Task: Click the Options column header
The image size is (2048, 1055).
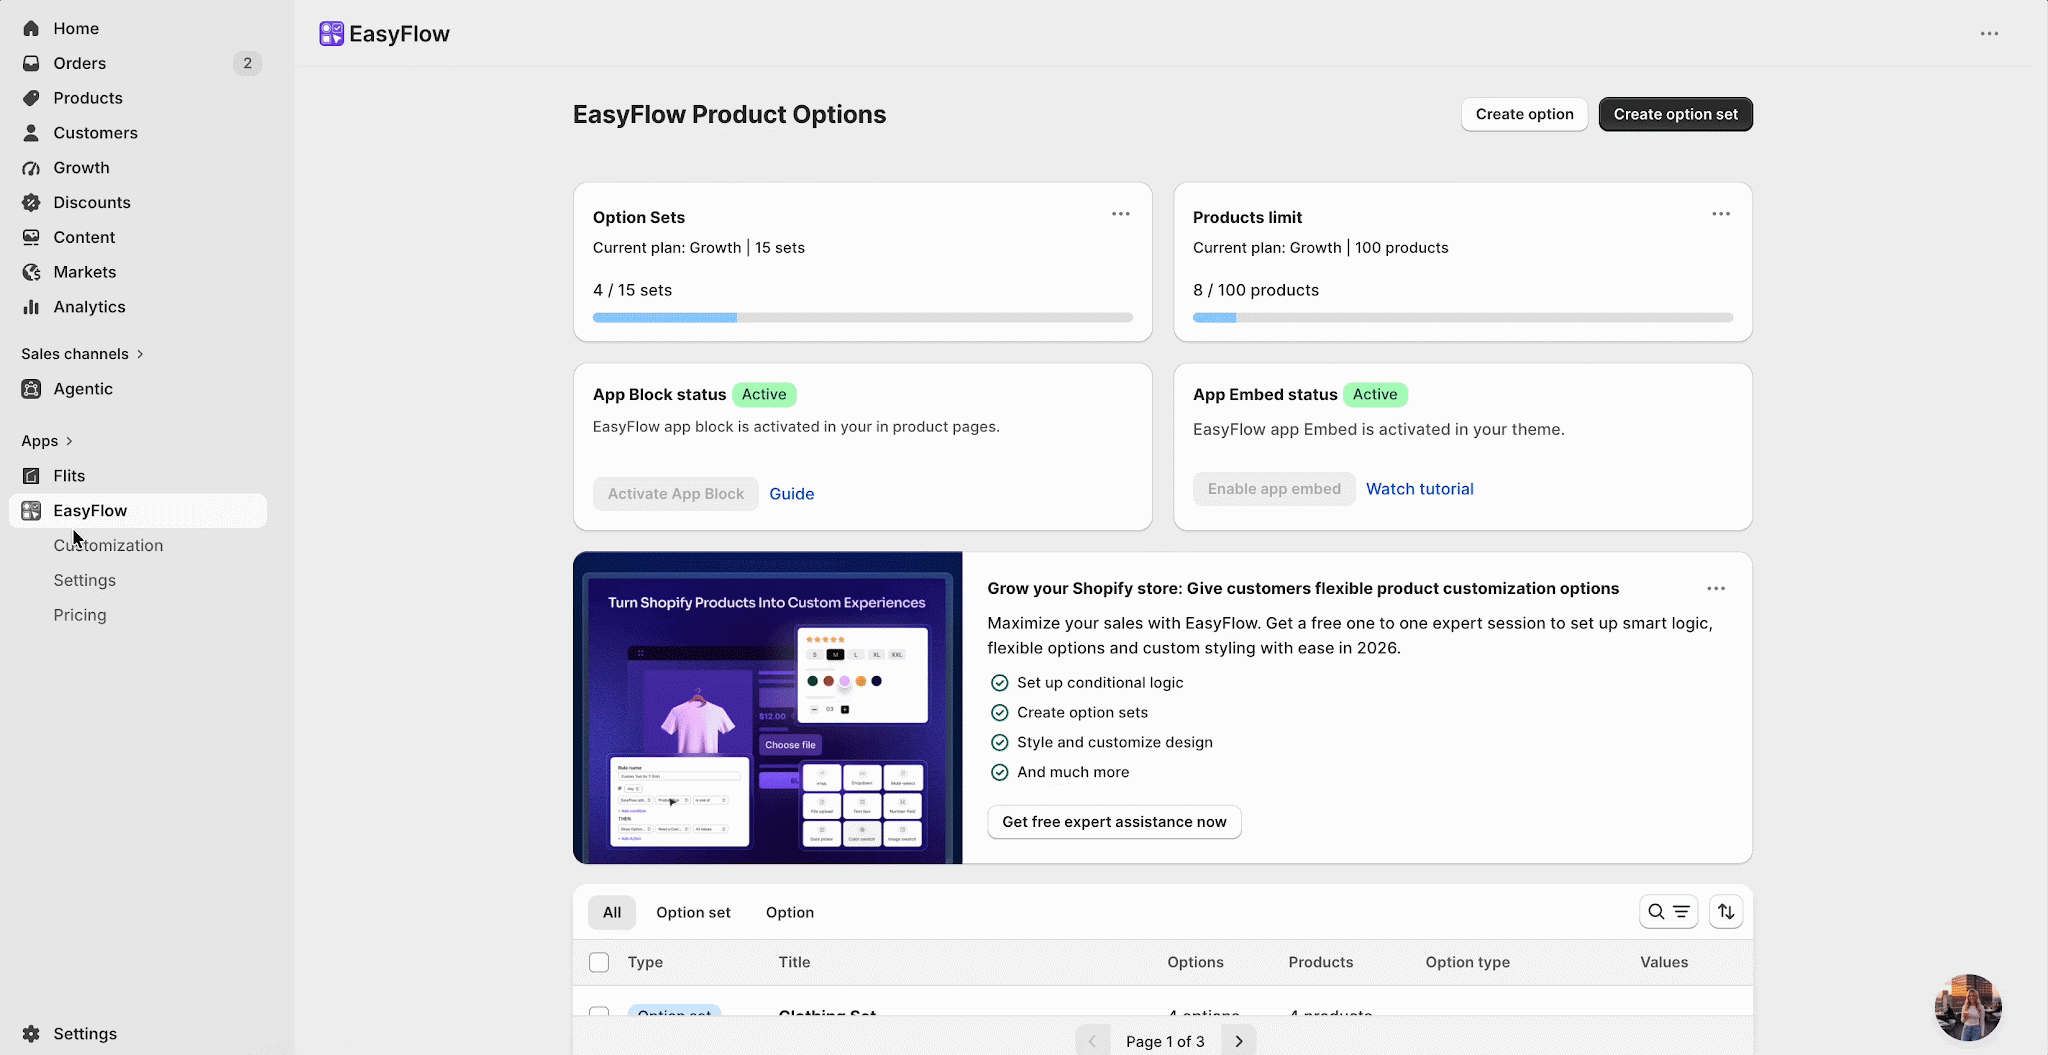Action: pos(1195,962)
